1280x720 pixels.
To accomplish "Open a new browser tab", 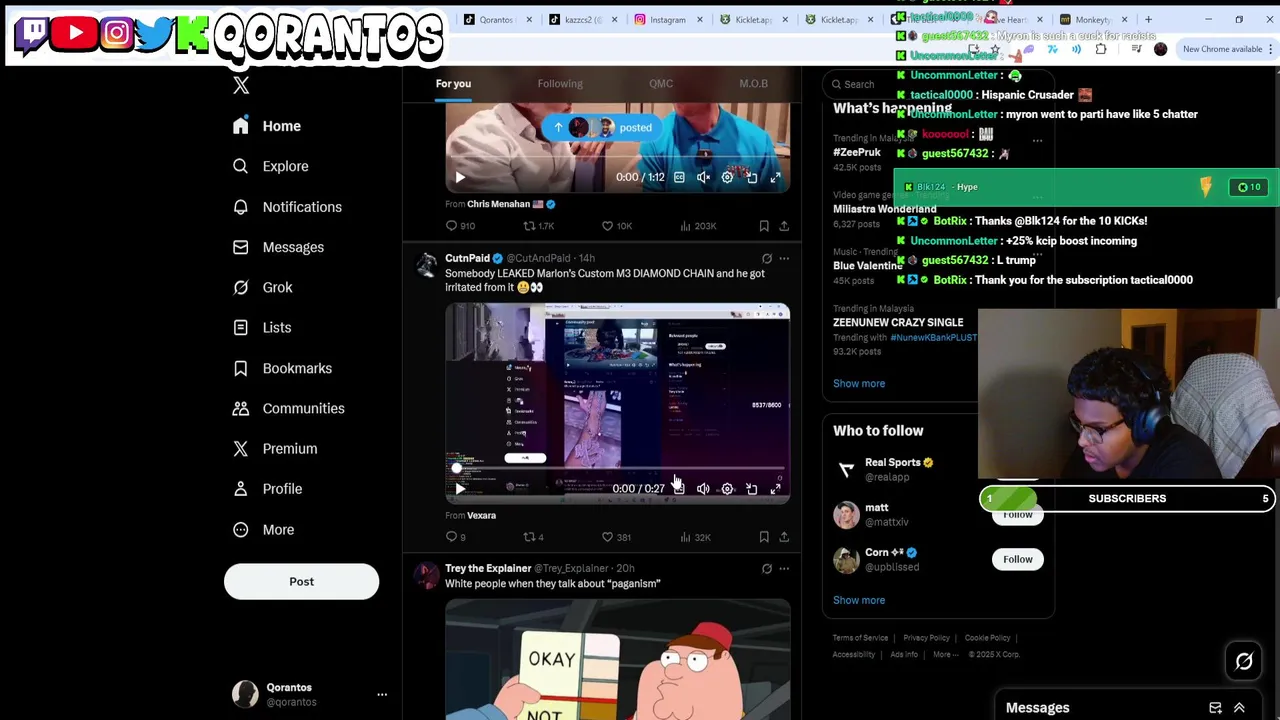I will [x=1148, y=19].
